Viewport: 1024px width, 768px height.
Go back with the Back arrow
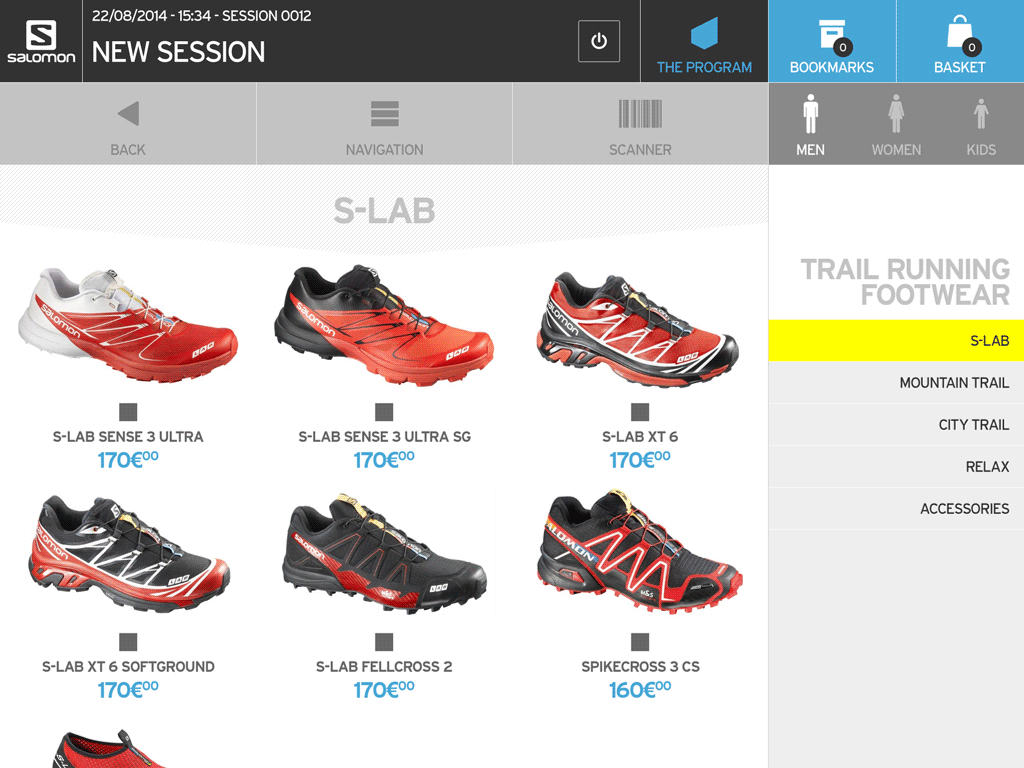[128, 124]
